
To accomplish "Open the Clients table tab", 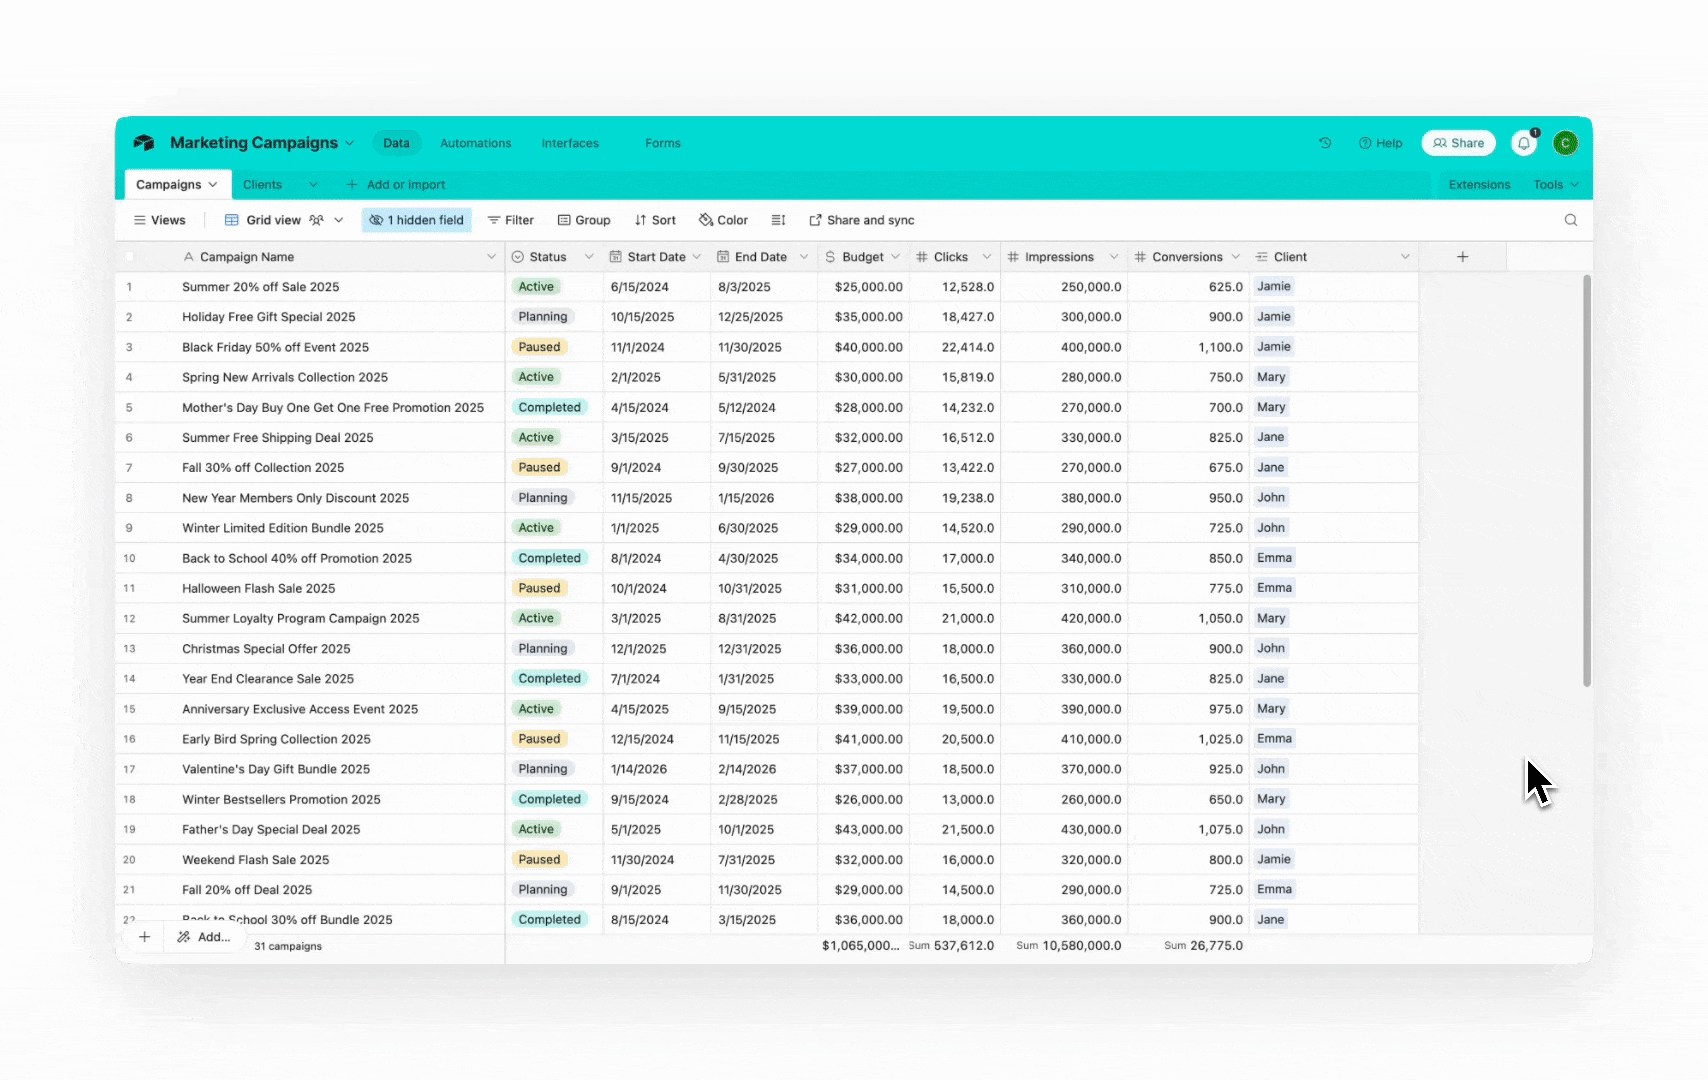I will point(262,184).
